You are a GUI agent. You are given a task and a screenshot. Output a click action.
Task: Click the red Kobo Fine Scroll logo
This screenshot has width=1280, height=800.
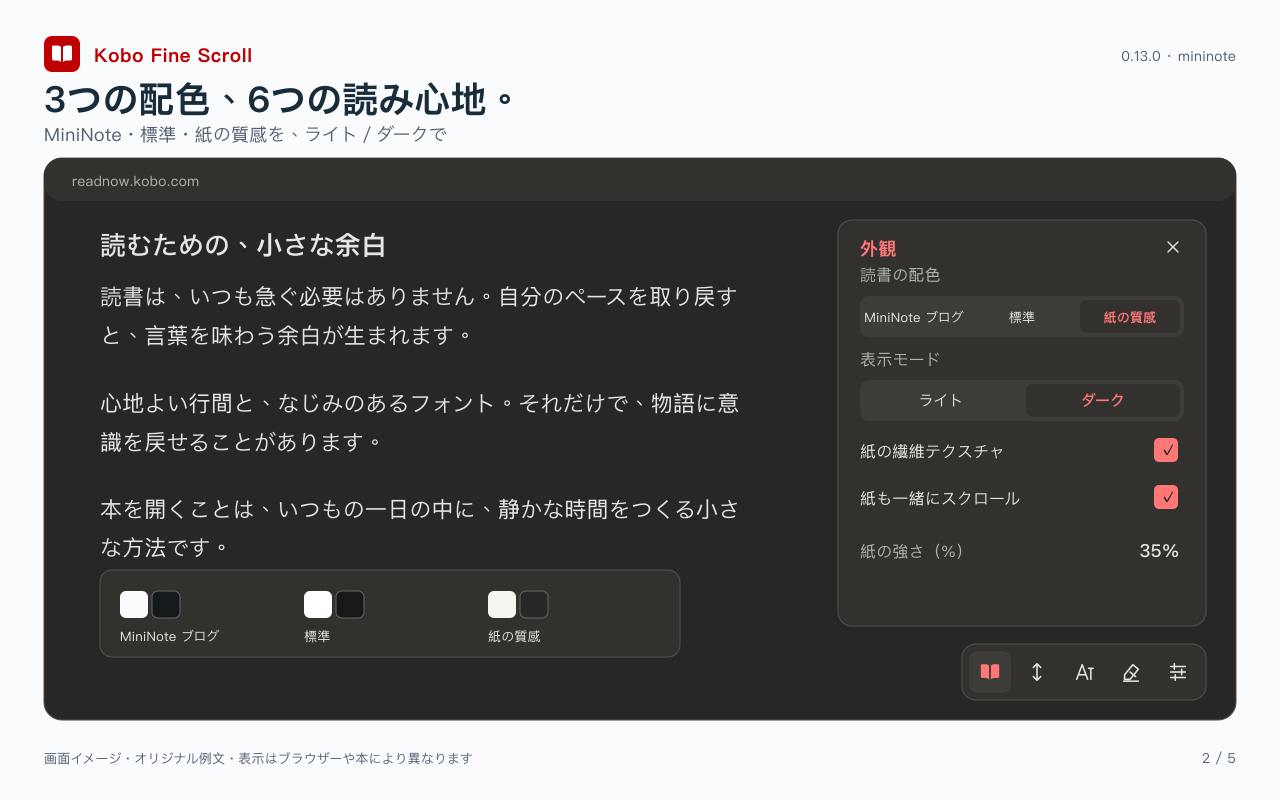[x=62, y=54]
